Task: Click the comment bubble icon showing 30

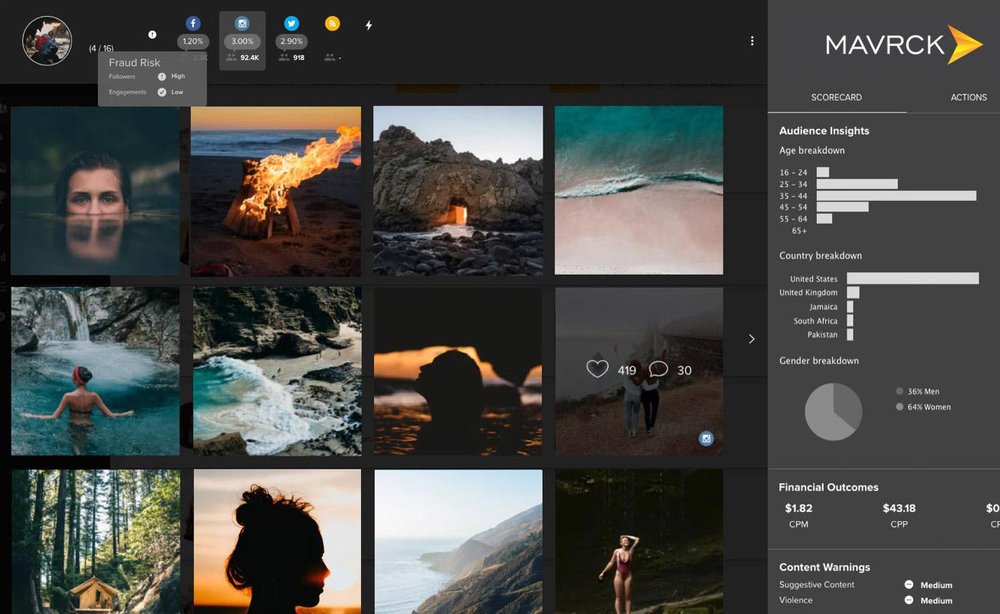Action: coord(657,368)
